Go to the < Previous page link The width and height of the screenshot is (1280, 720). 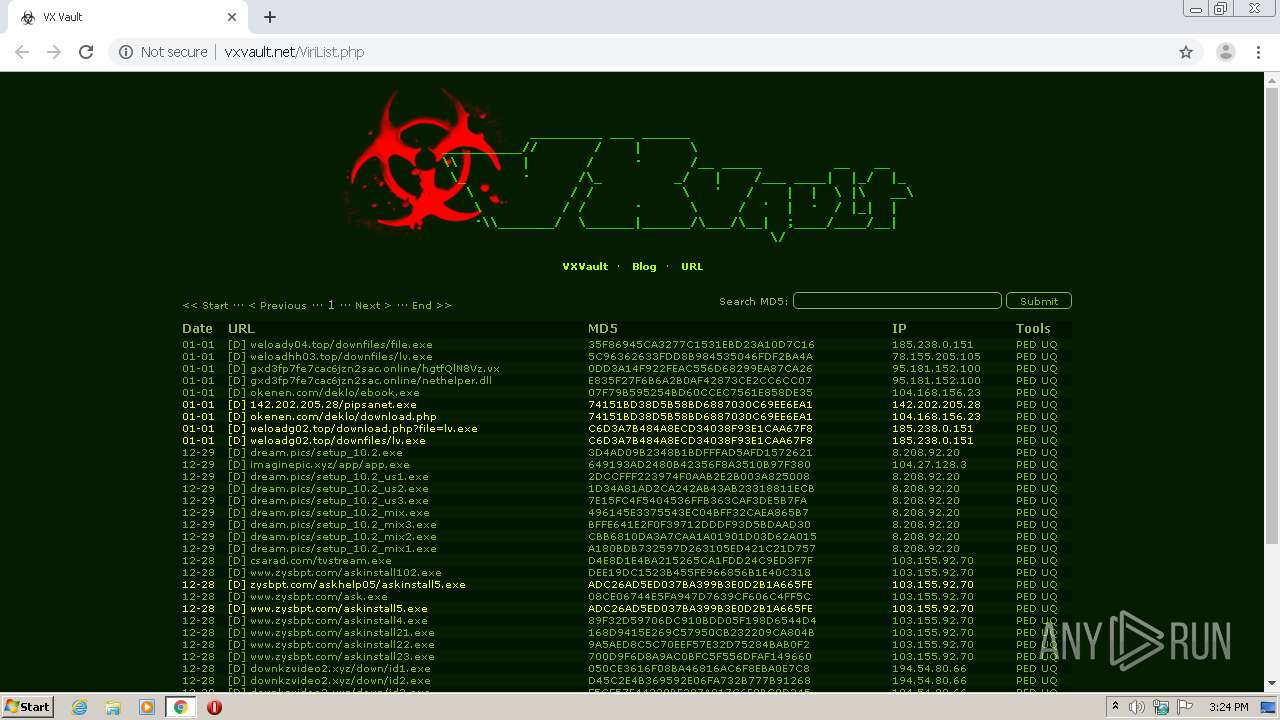tap(277, 305)
